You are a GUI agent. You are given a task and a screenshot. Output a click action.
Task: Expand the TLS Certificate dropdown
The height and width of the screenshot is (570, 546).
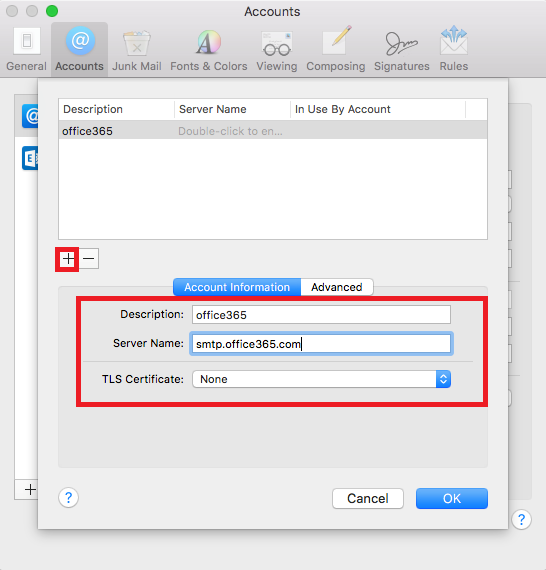[321, 379]
